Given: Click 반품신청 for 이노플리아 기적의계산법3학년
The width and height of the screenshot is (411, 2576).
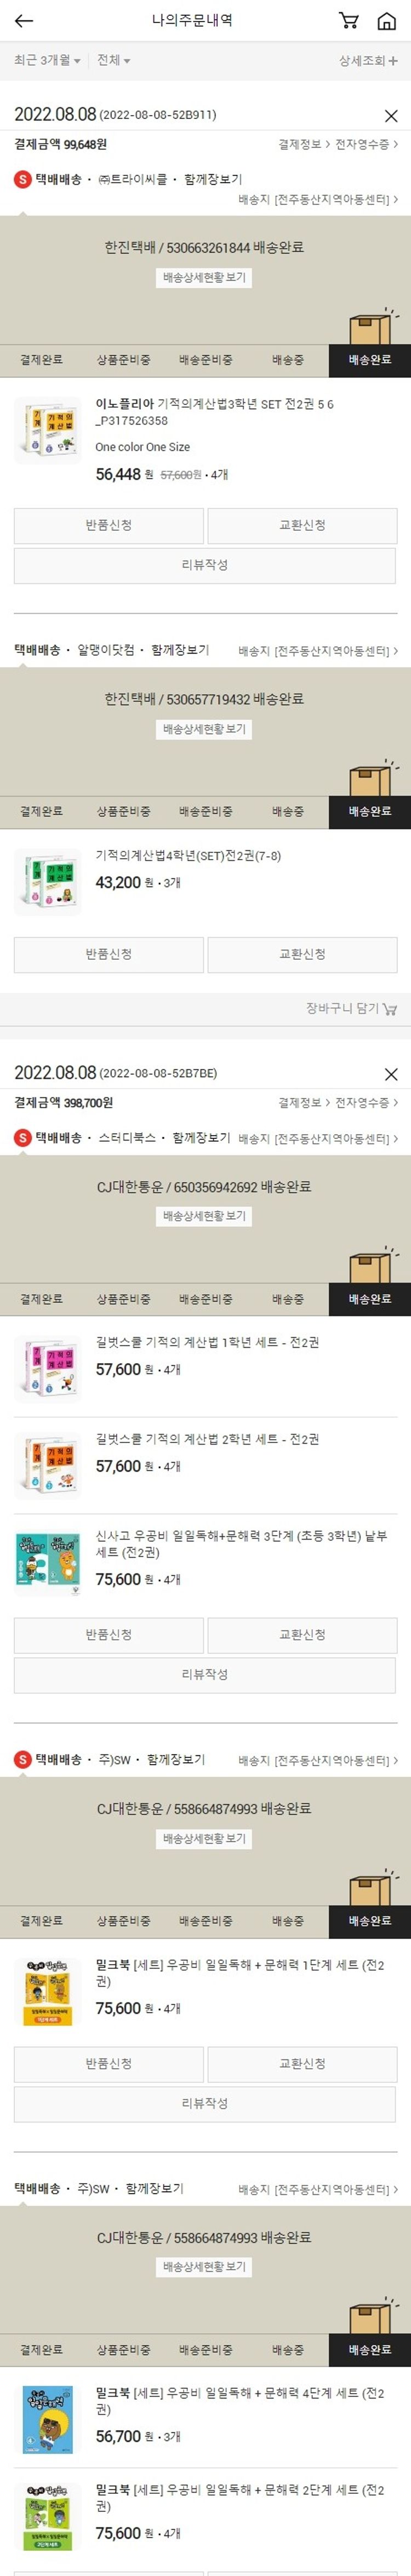Looking at the screenshot, I should click(108, 525).
